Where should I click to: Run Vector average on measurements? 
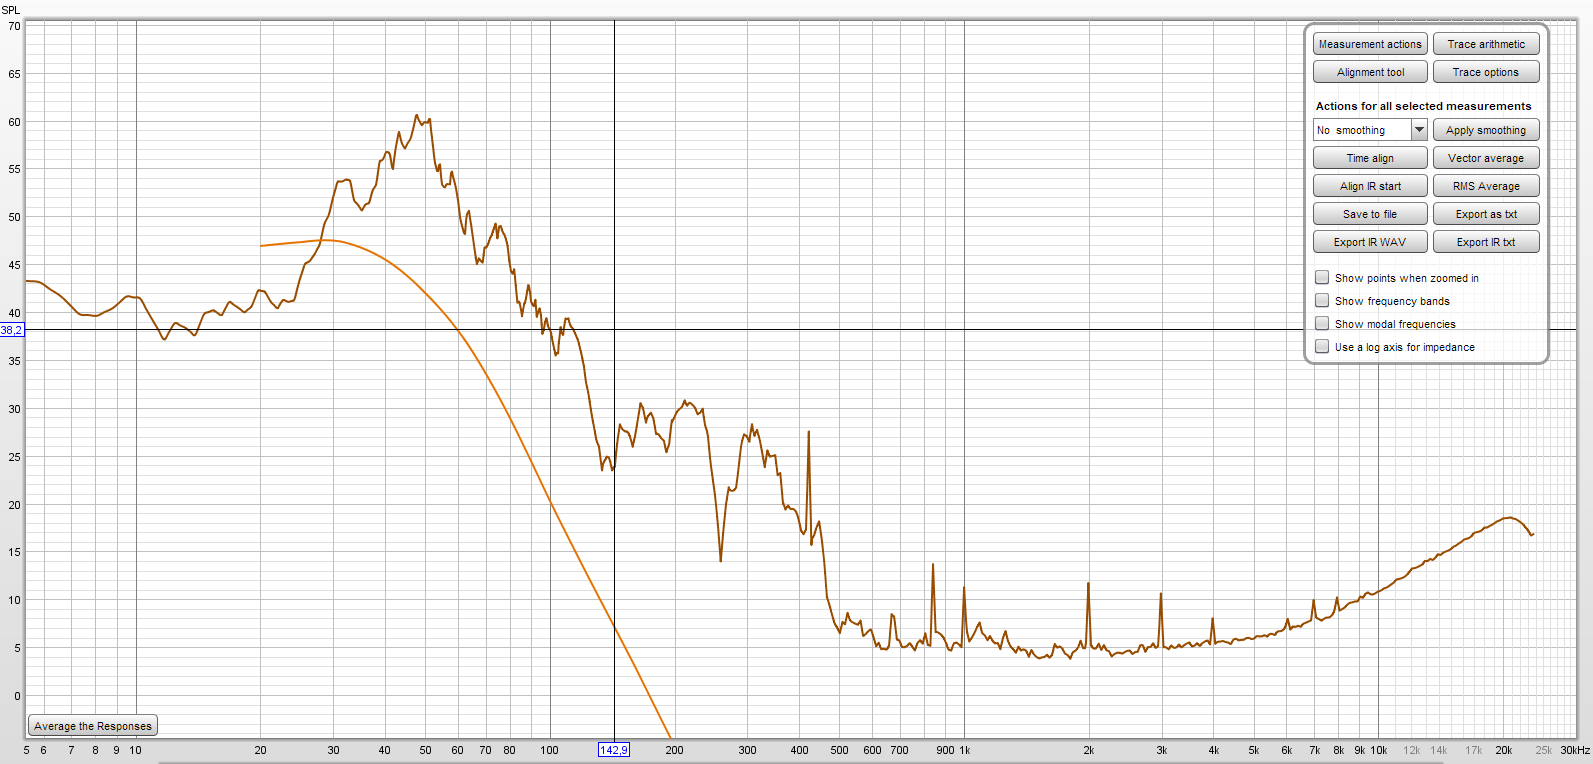(1486, 158)
